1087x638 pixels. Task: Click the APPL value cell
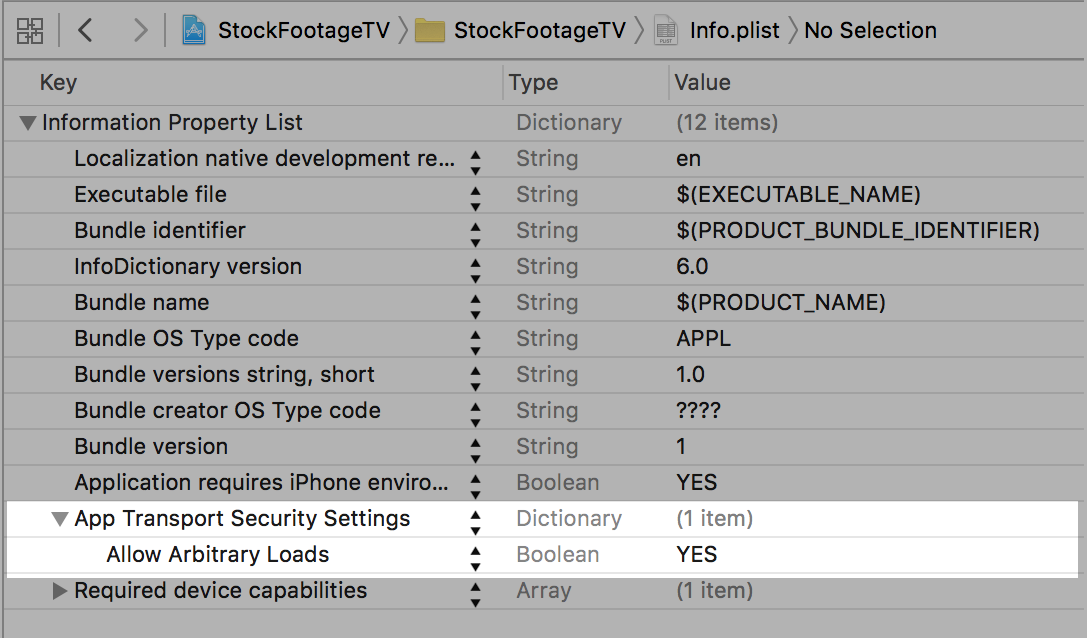704,338
